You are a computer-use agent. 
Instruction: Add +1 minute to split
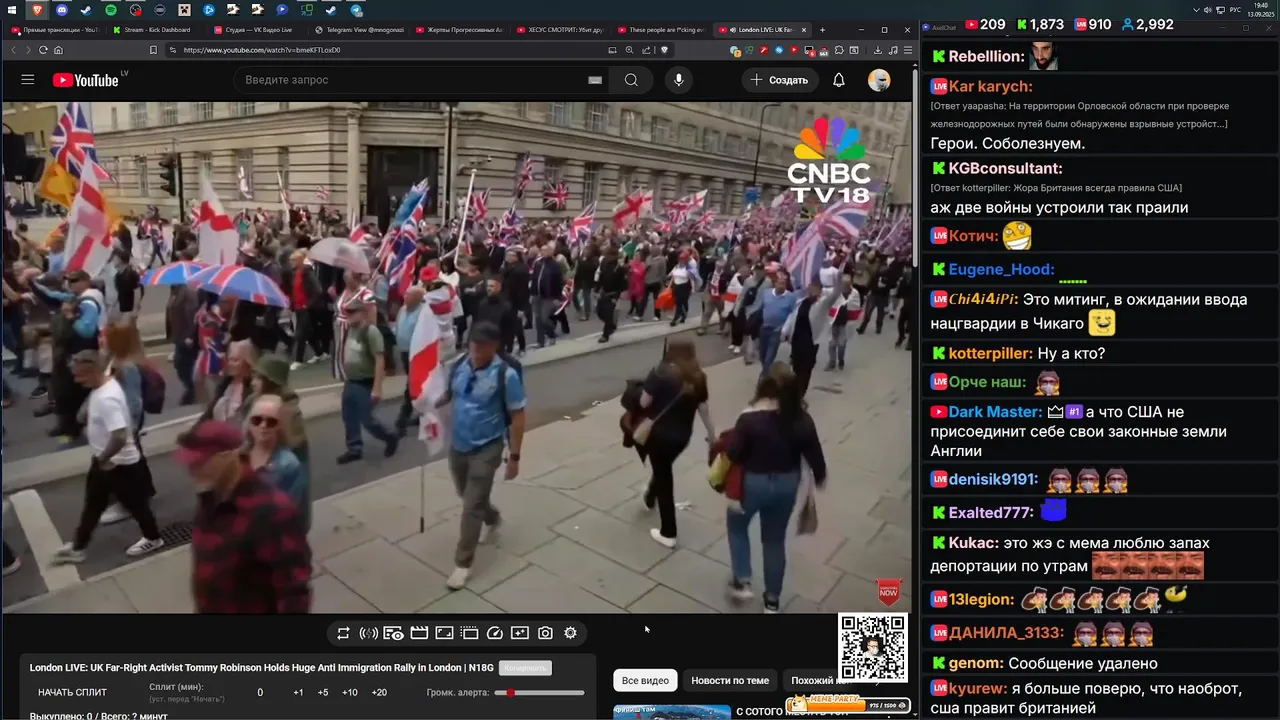point(298,692)
